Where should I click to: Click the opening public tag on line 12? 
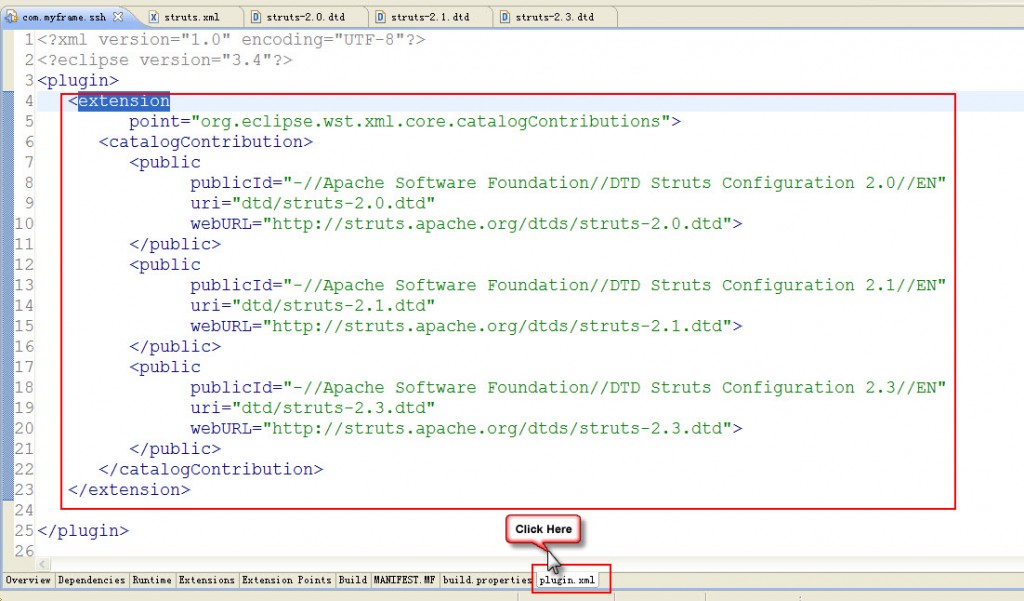(x=165, y=265)
